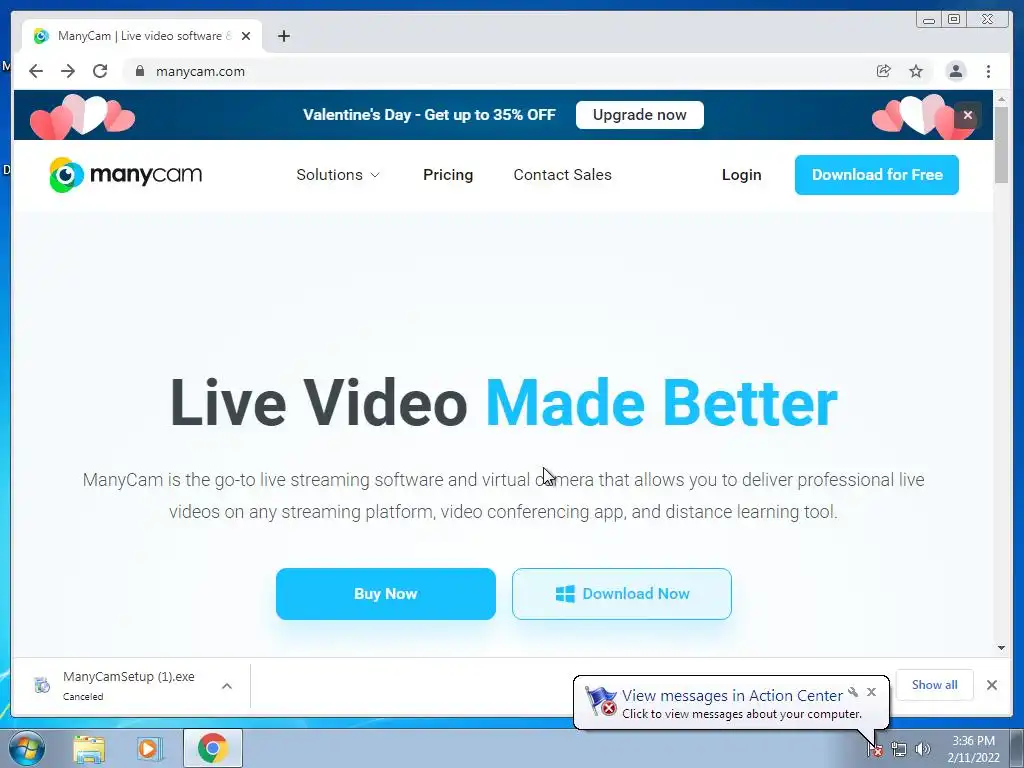Open the Windows Start menu

click(27, 748)
